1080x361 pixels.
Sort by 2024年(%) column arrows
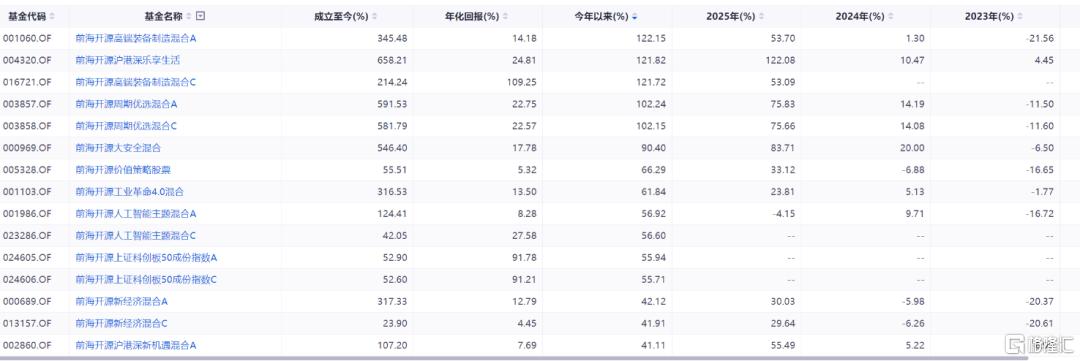tap(890, 17)
